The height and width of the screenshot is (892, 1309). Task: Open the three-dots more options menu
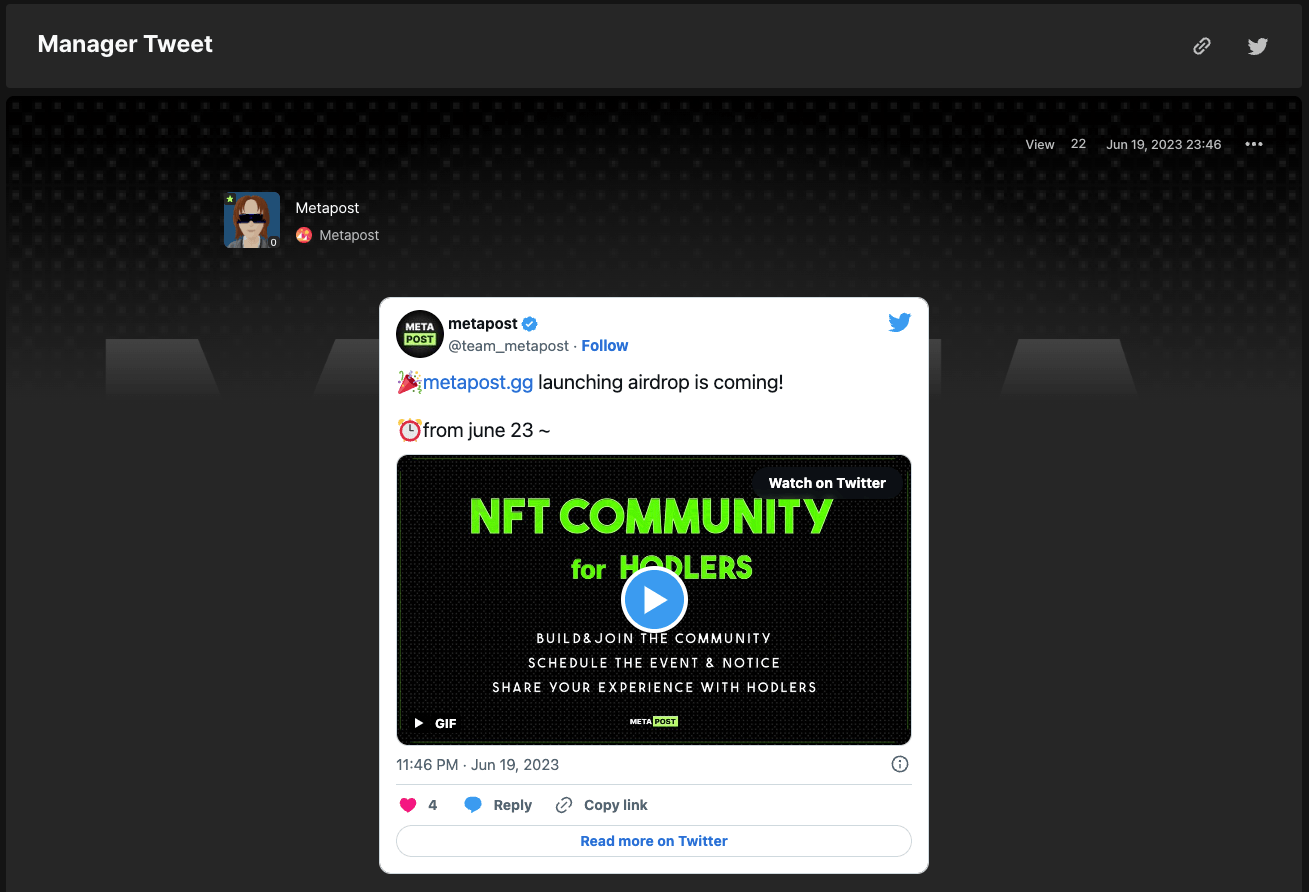tap(1254, 144)
